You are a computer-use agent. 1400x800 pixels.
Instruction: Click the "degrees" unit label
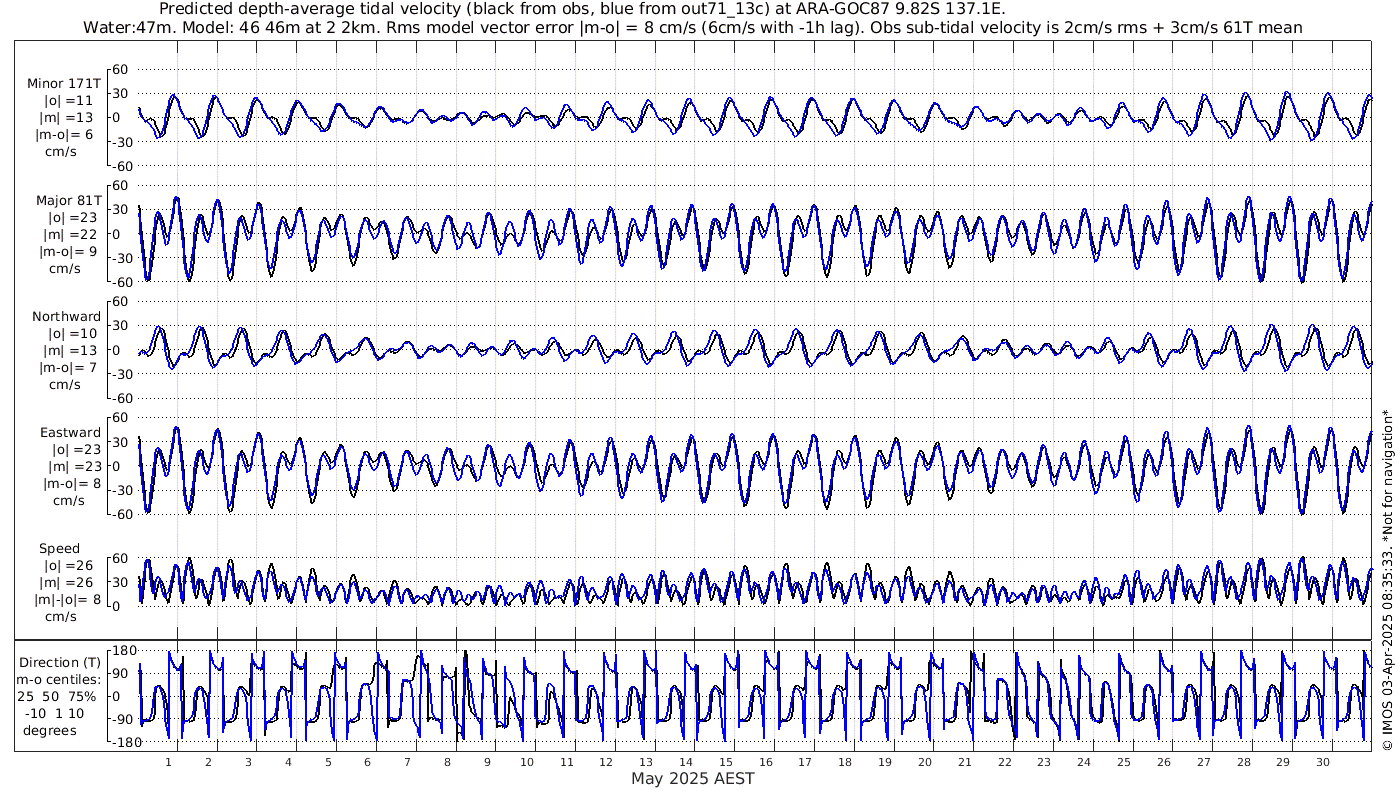(x=50, y=730)
